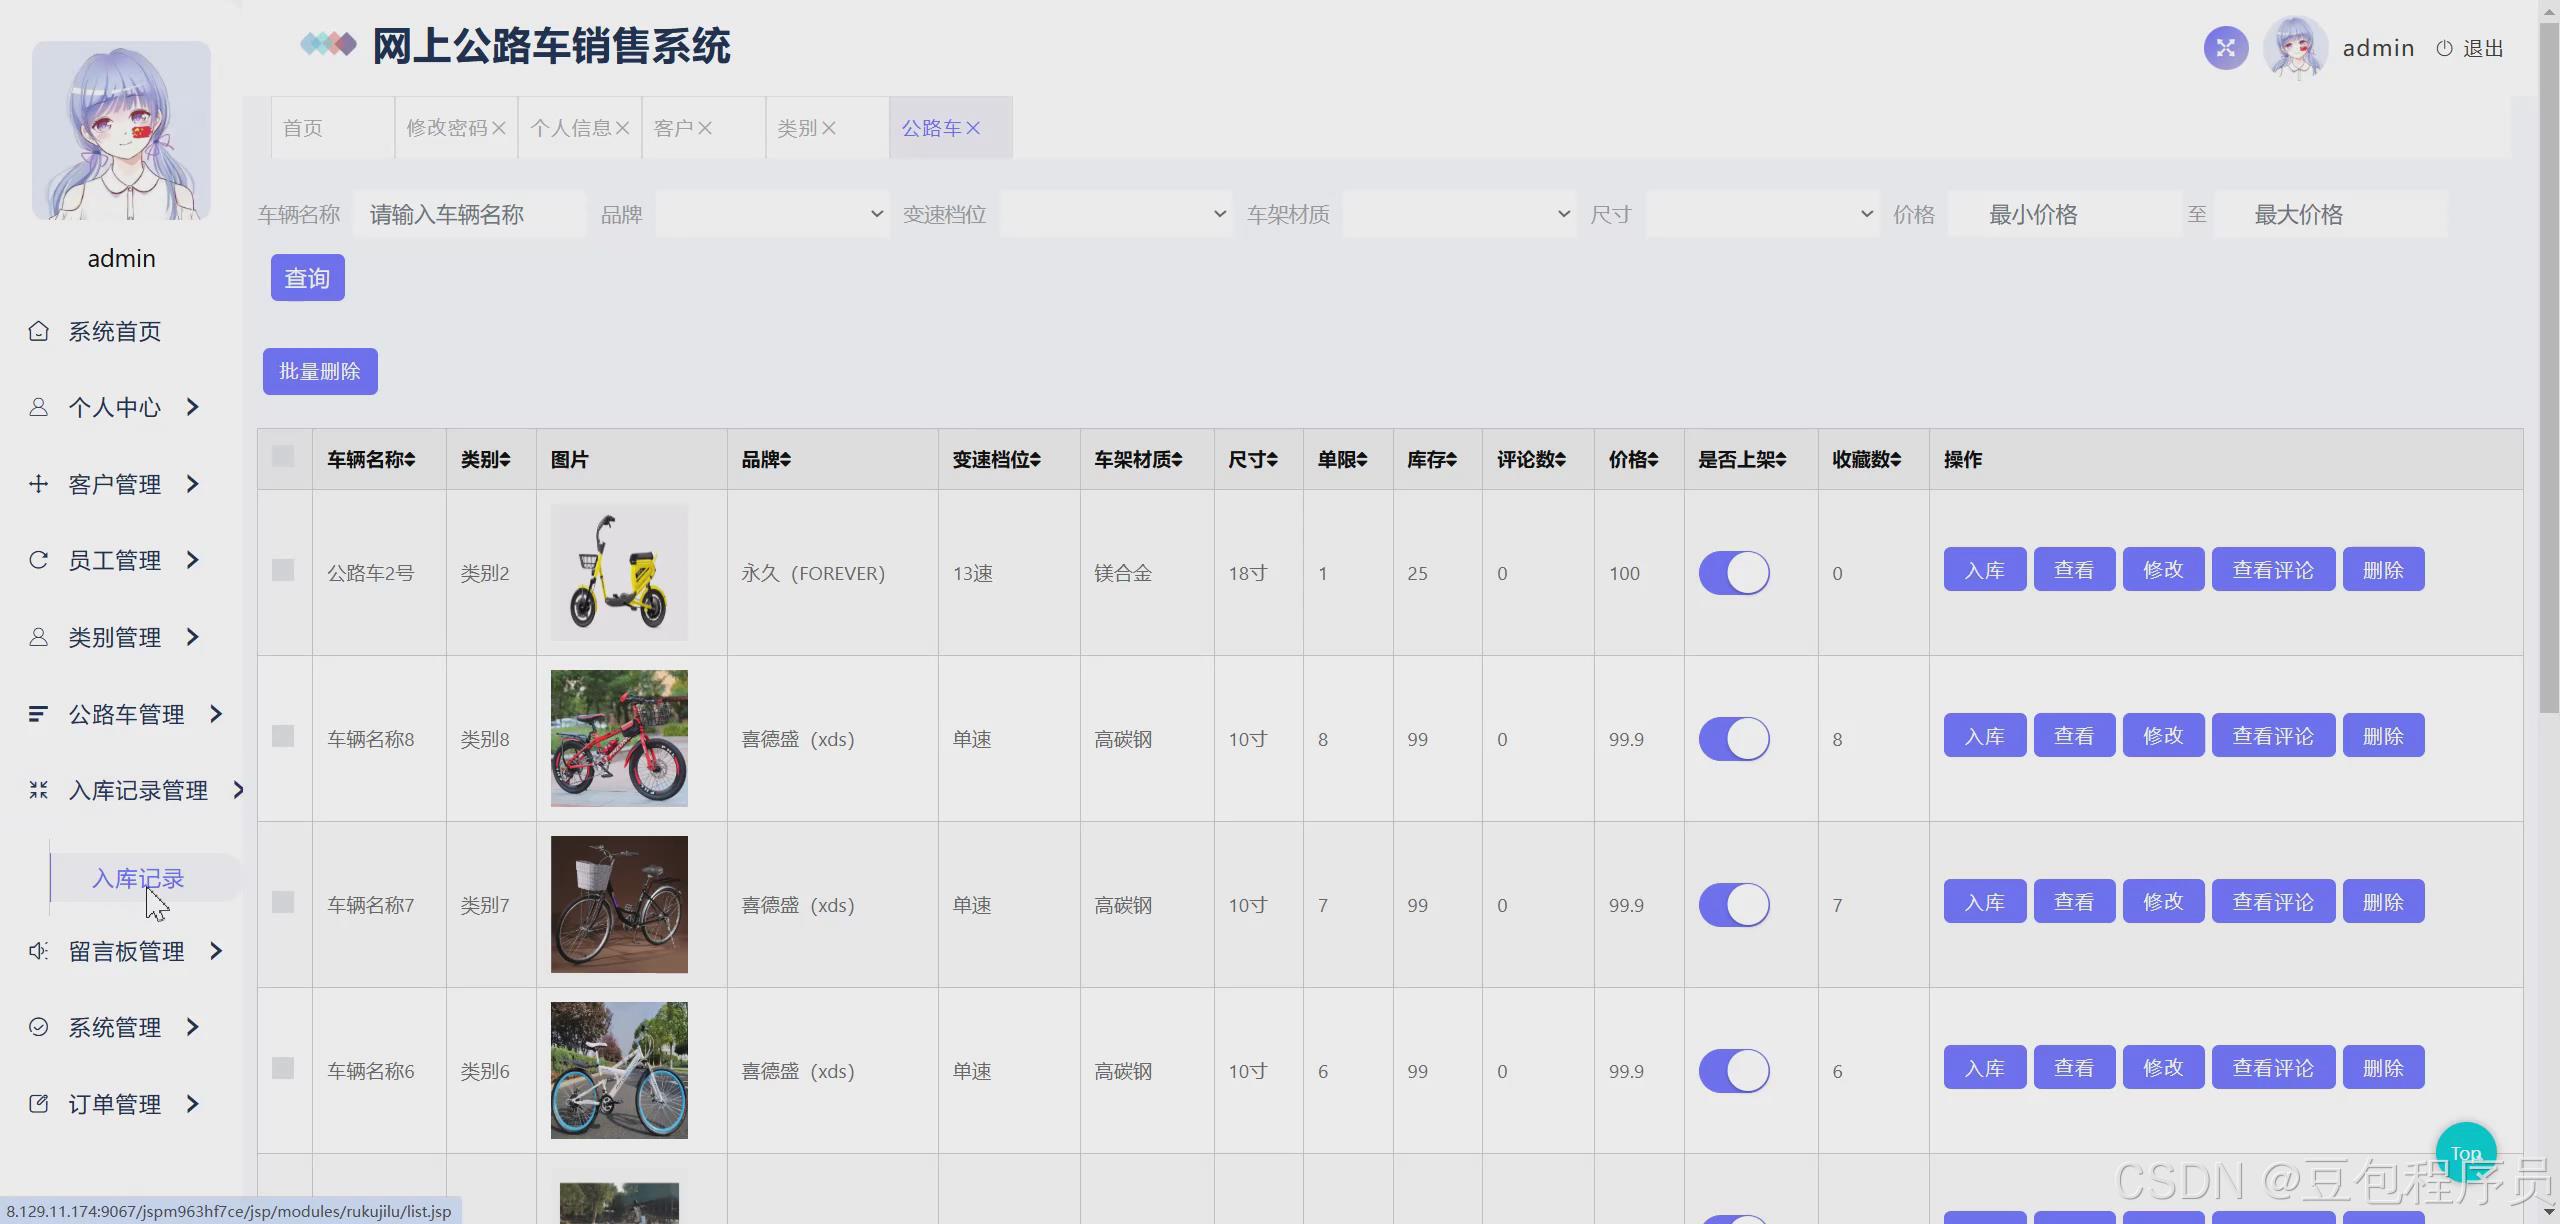The image size is (2560, 1224).
Task: Click the fullscreen icon near admin
Action: pyautogui.click(x=2225, y=47)
